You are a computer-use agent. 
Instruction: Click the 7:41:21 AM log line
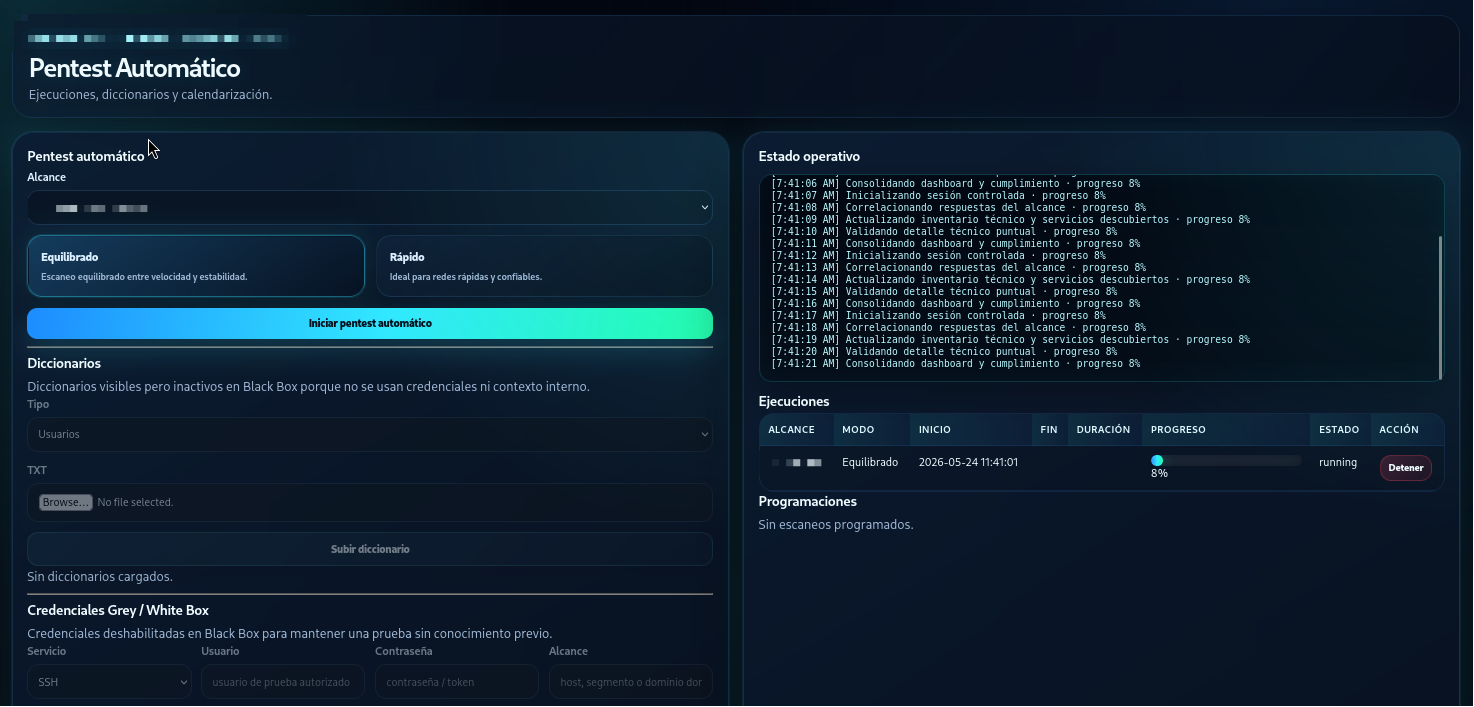point(955,364)
